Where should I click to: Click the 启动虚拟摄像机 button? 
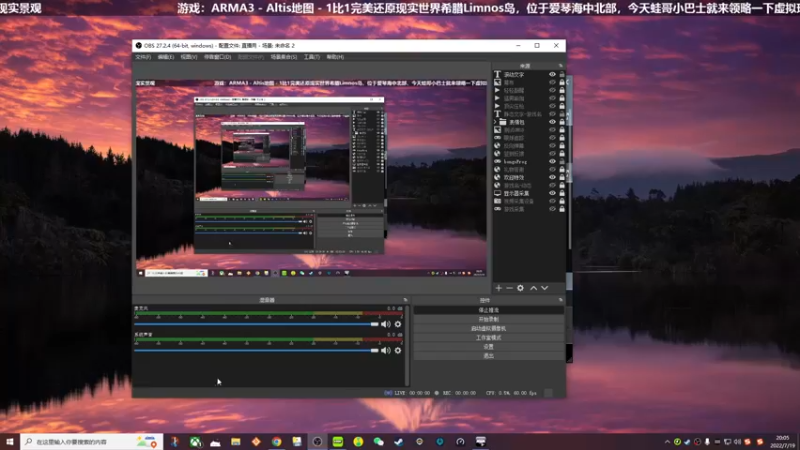click(489, 329)
